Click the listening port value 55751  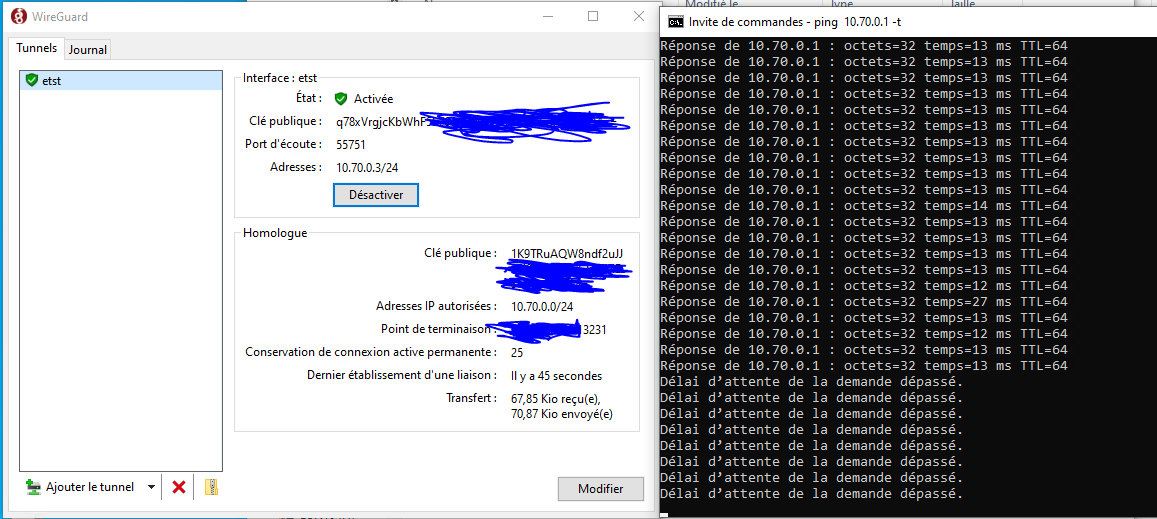pyautogui.click(x=351, y=145)
